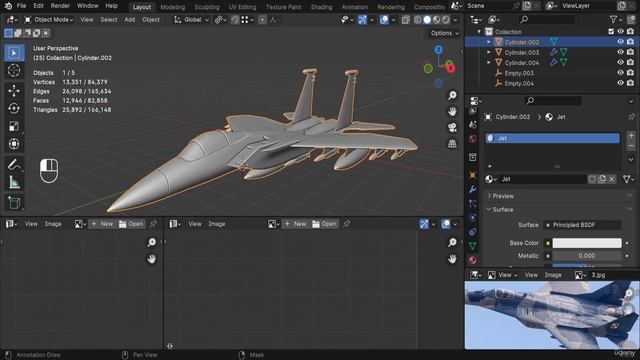Click the 3D viewport pan hand icon
640x360 pixels.
452,111
